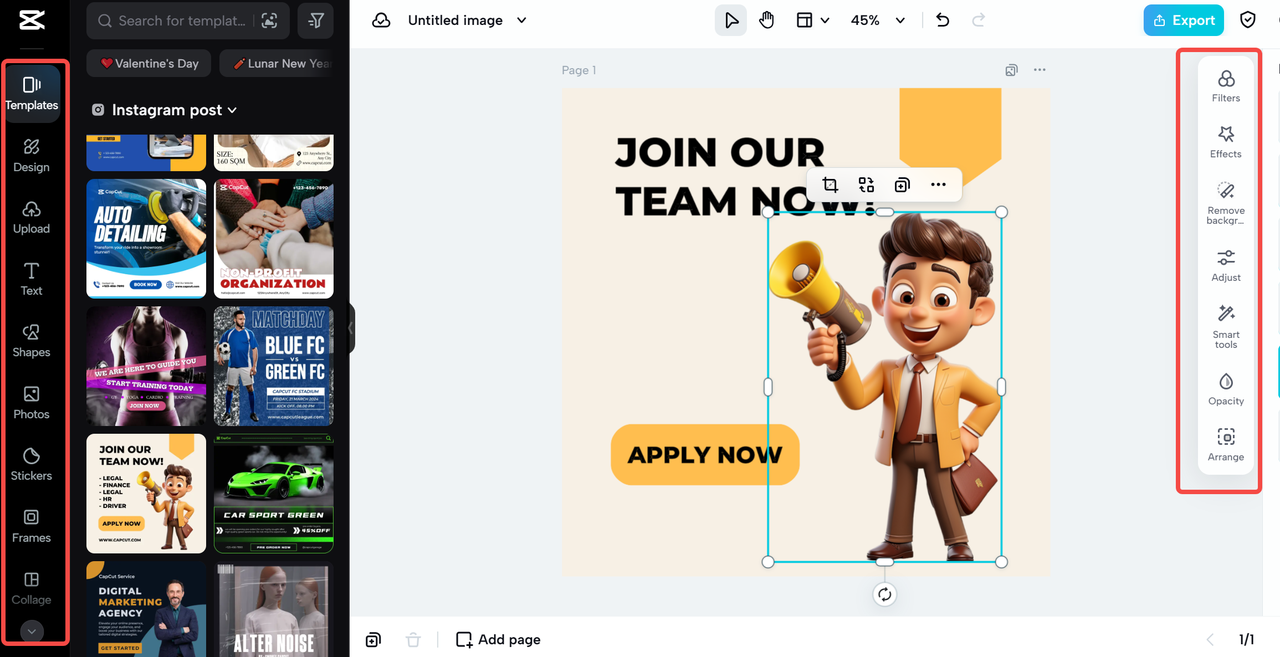Click the shield icon next to Export
Viewport: 1280px width, 657px height.
point(1248,20)
